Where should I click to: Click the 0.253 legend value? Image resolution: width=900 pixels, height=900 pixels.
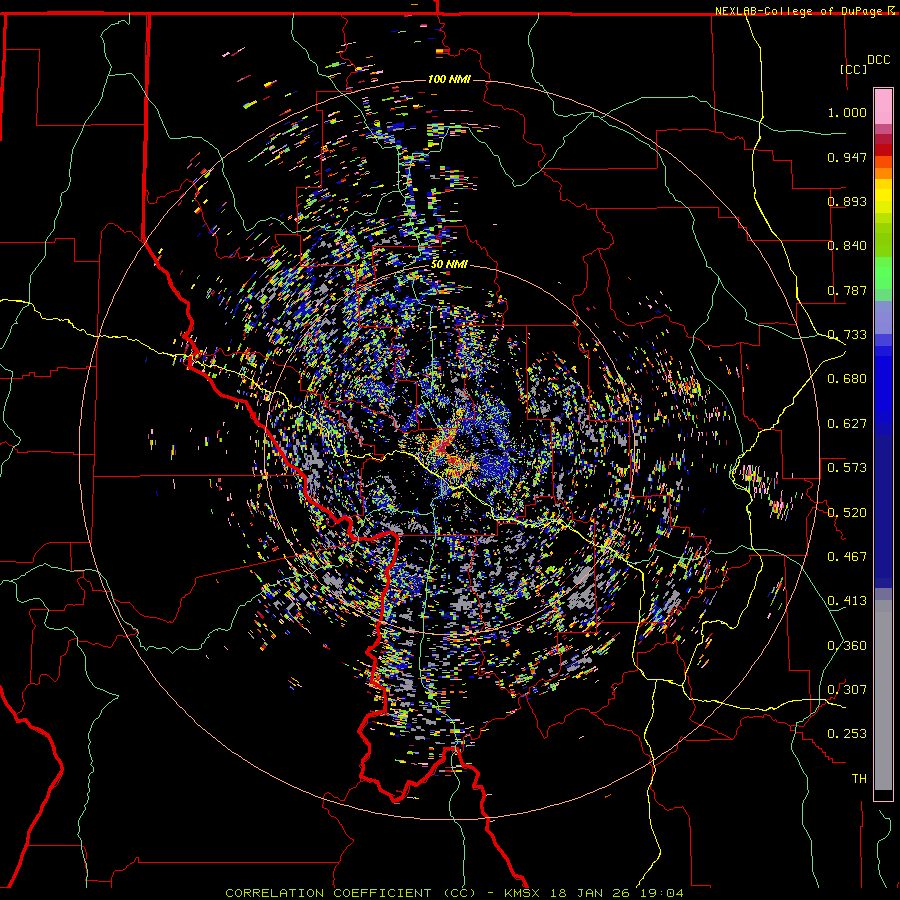847,734
